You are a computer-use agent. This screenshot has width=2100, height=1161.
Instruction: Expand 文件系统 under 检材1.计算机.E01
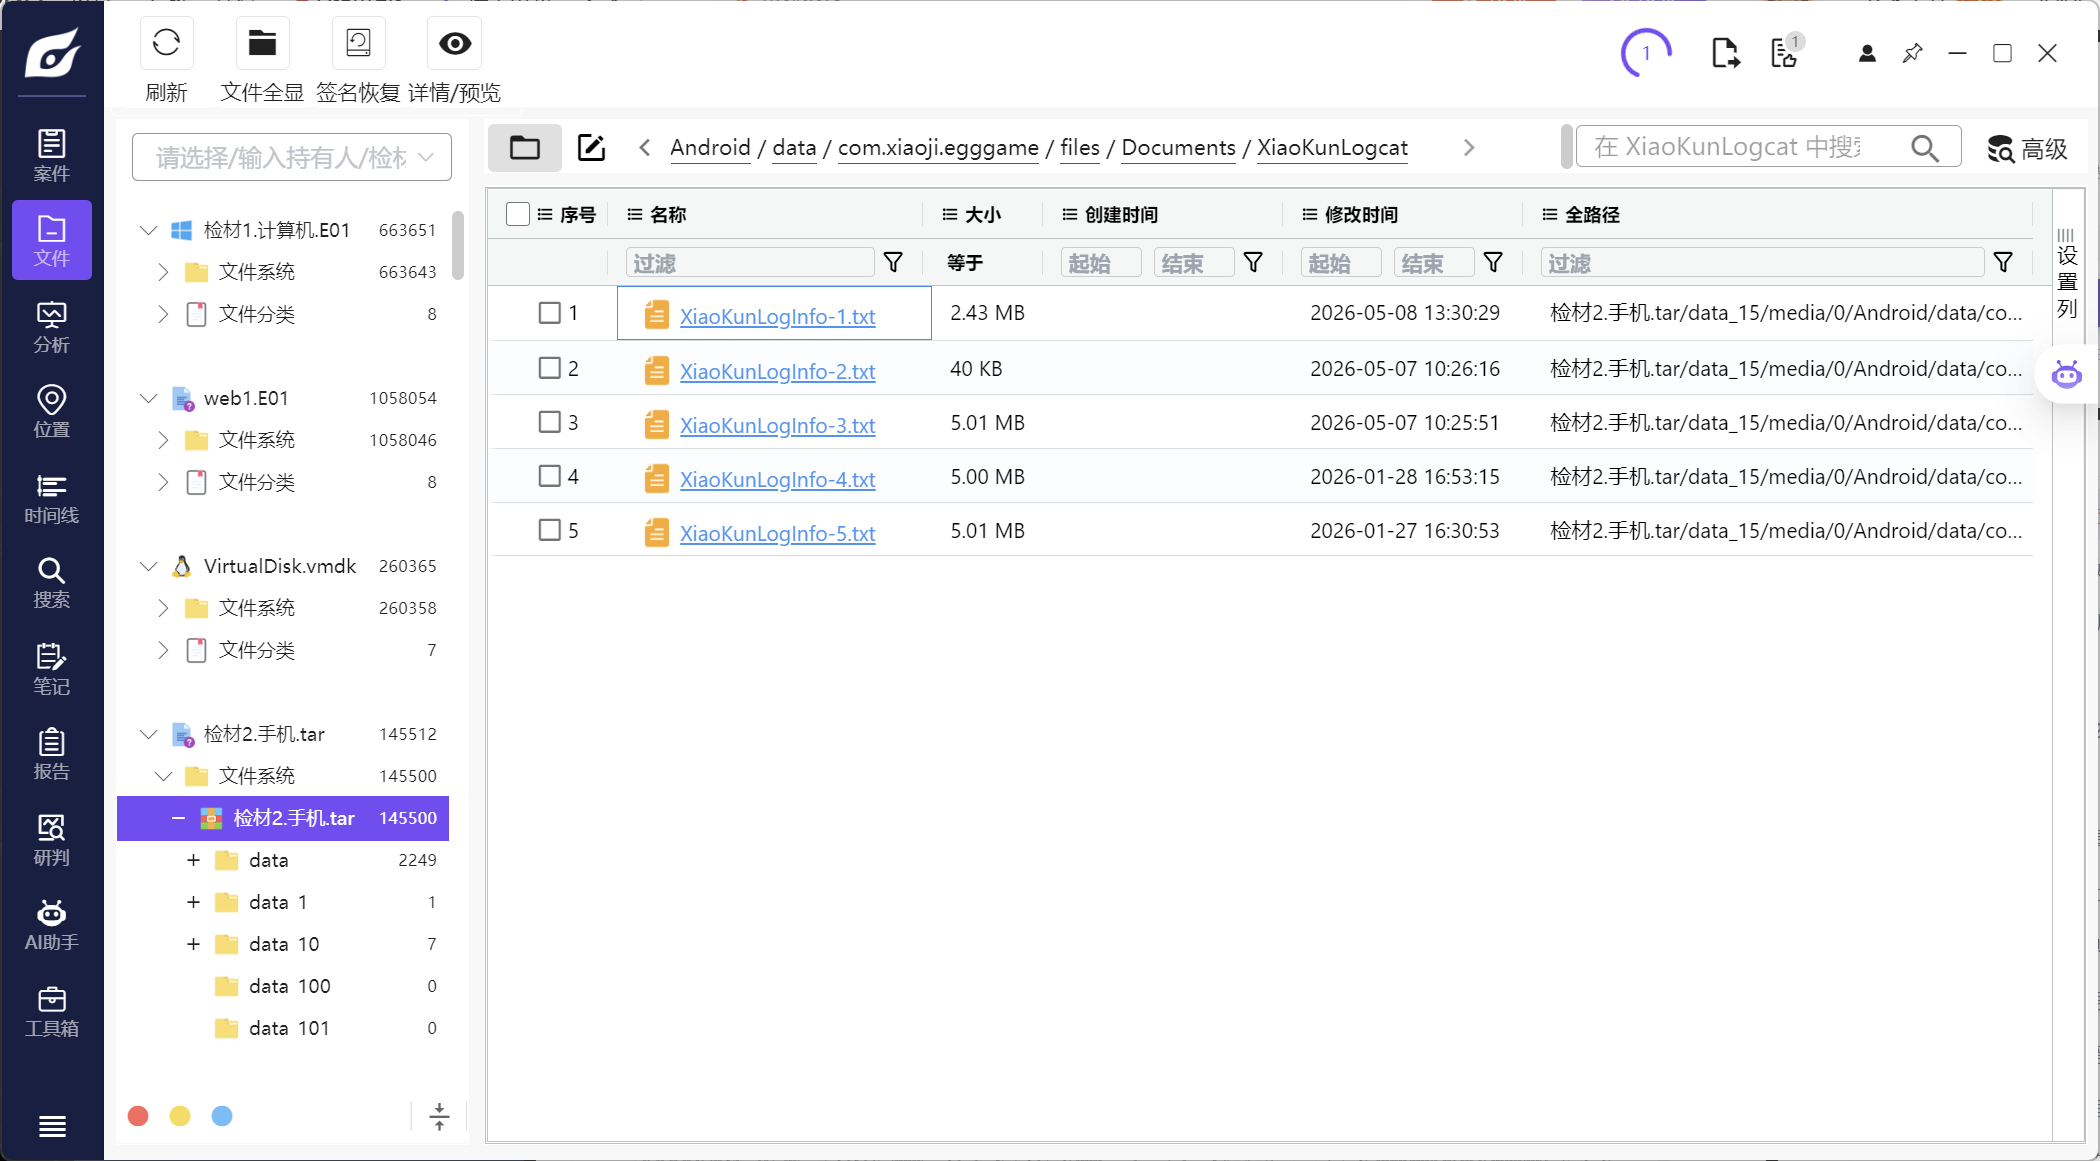163,272
